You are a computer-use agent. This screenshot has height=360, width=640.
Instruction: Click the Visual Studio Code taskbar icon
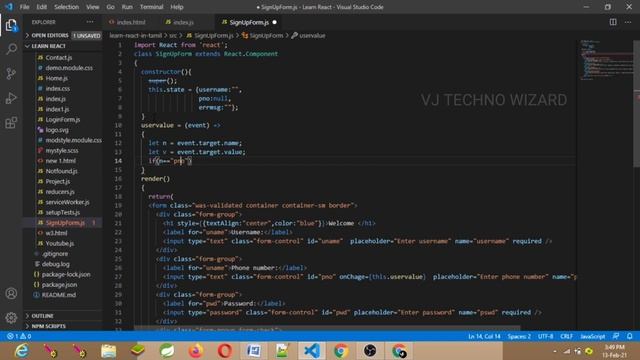(312, 351)
